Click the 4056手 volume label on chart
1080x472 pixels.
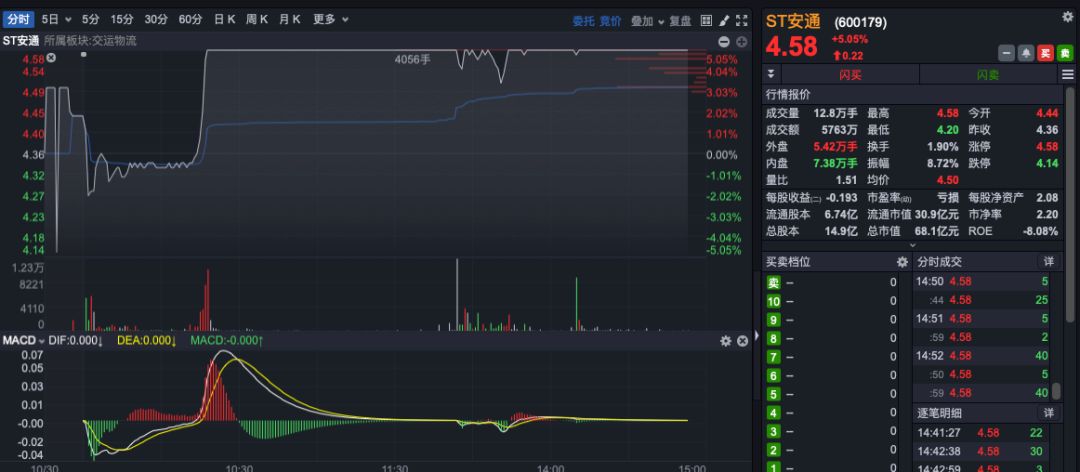[412, 59]
